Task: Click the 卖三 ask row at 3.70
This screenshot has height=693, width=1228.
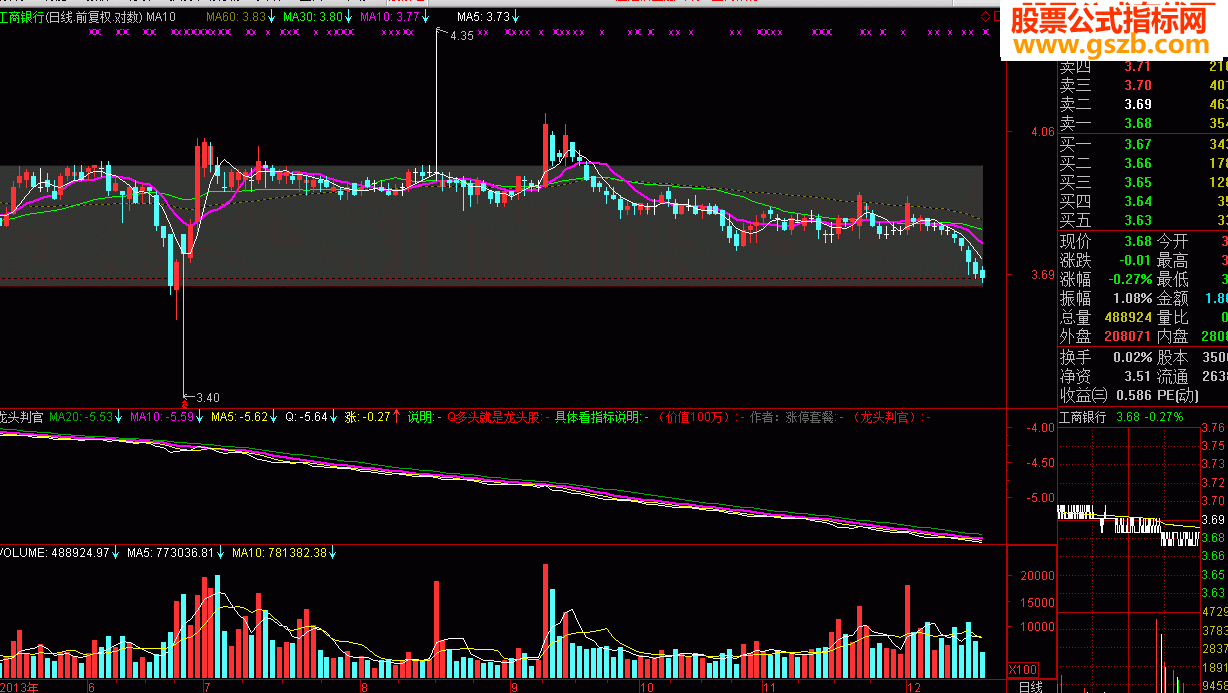Action: pyautogui.click(x=1142, y=85)
